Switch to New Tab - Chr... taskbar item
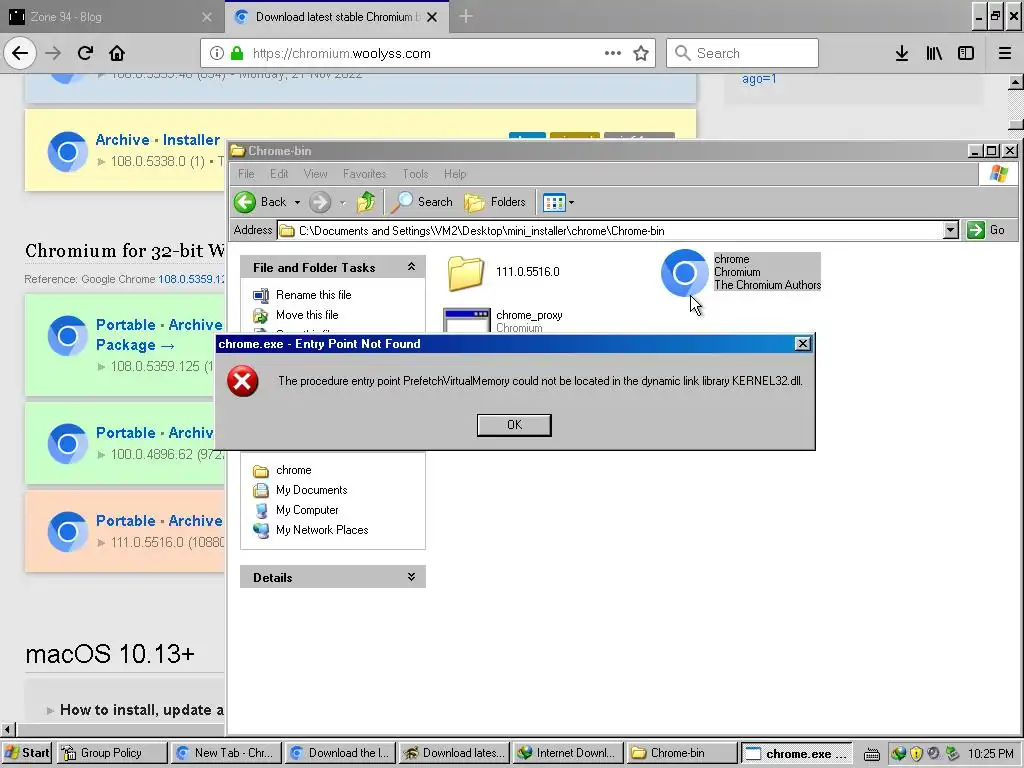 click(226, 753)
